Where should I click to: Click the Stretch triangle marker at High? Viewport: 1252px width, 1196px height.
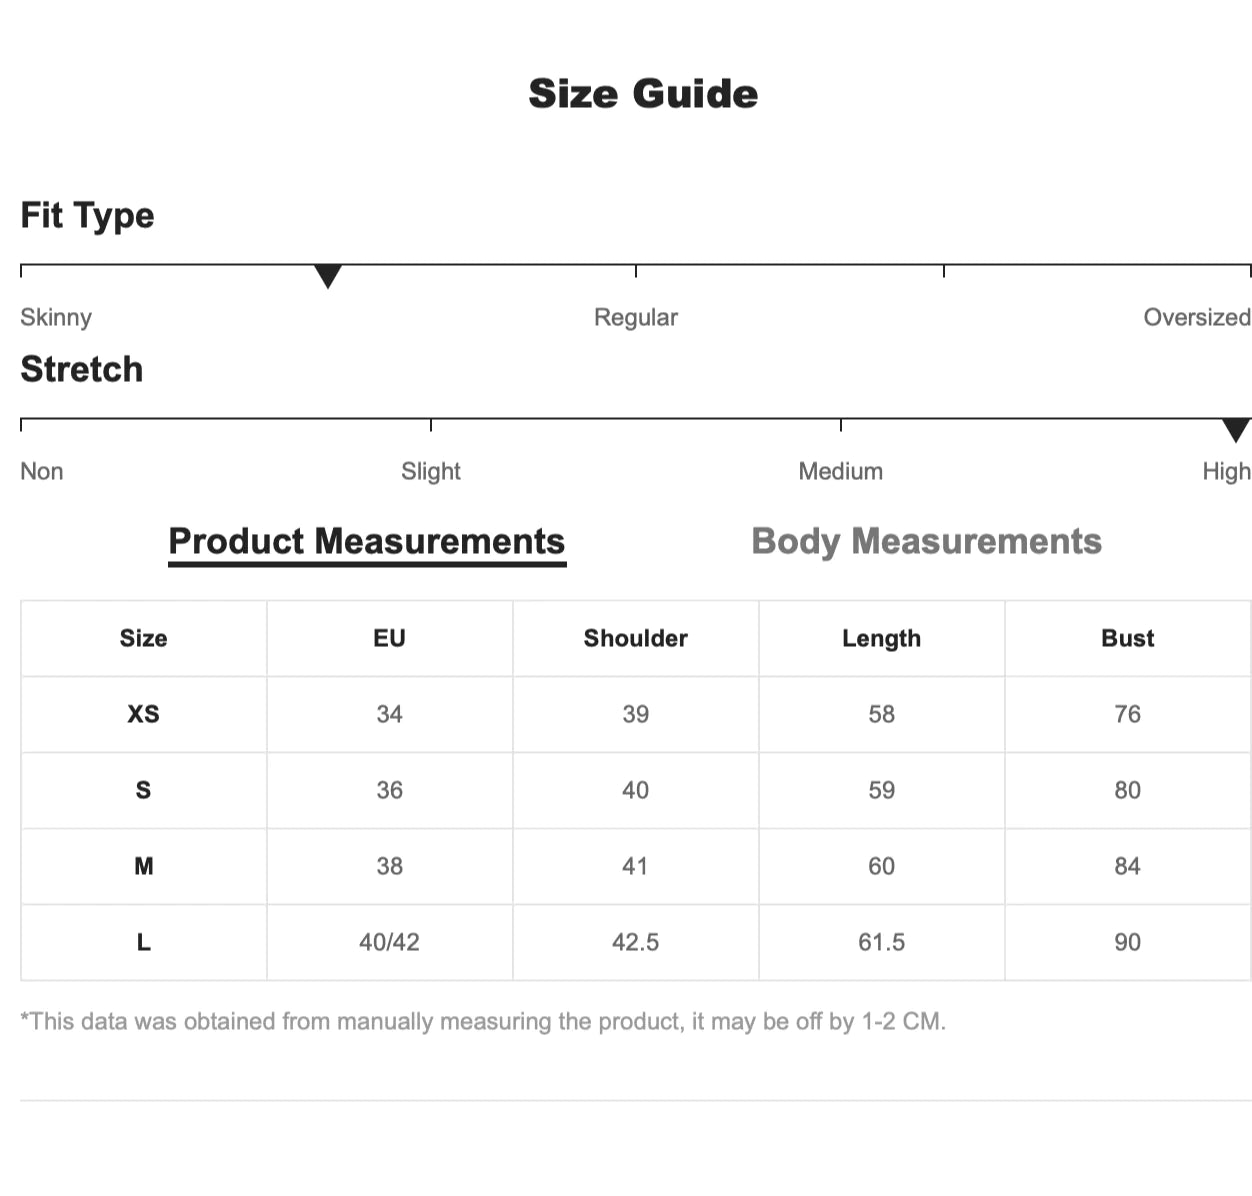pos(1236,430)
